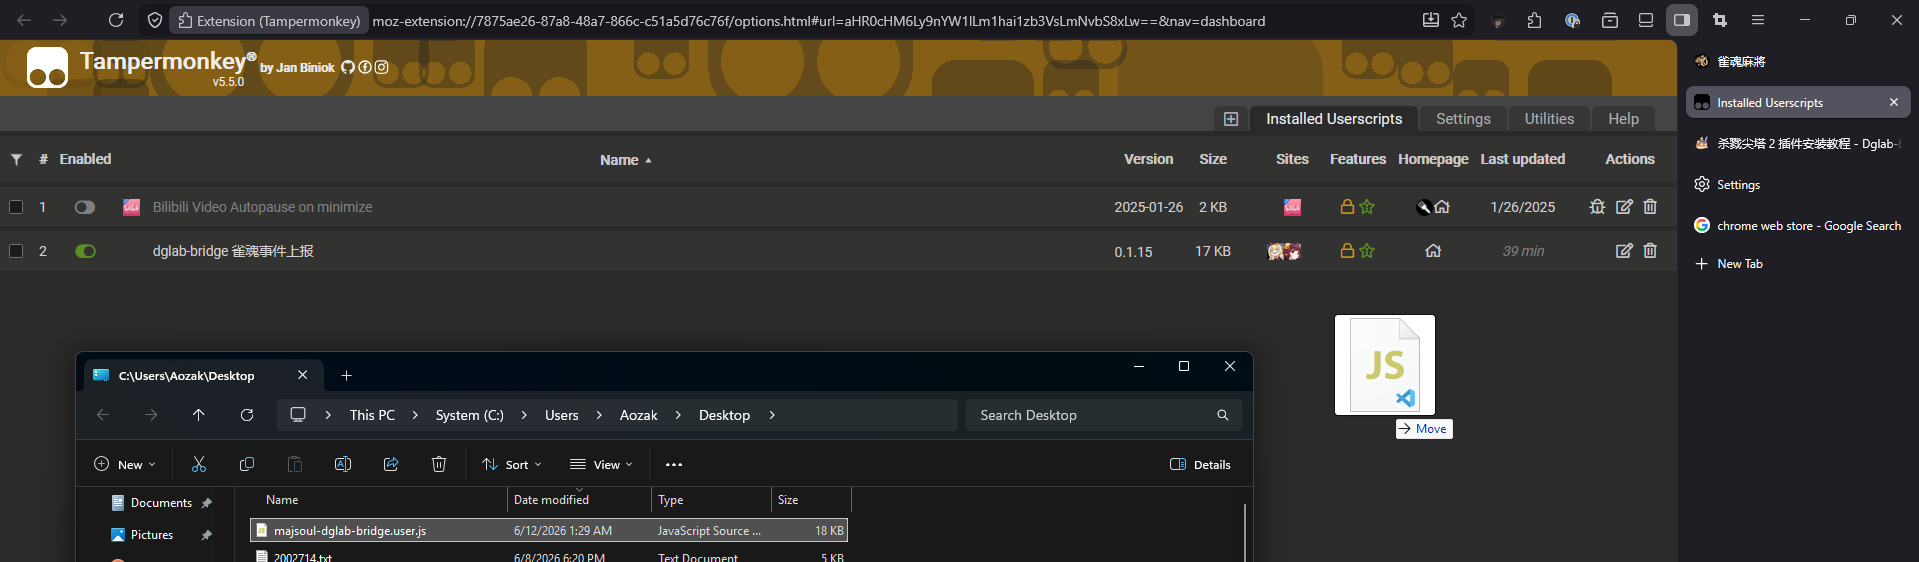Click Share icon in File Explorer toolbar
The width and height of the screenshot is (1919, 562).
coord(391,464)
